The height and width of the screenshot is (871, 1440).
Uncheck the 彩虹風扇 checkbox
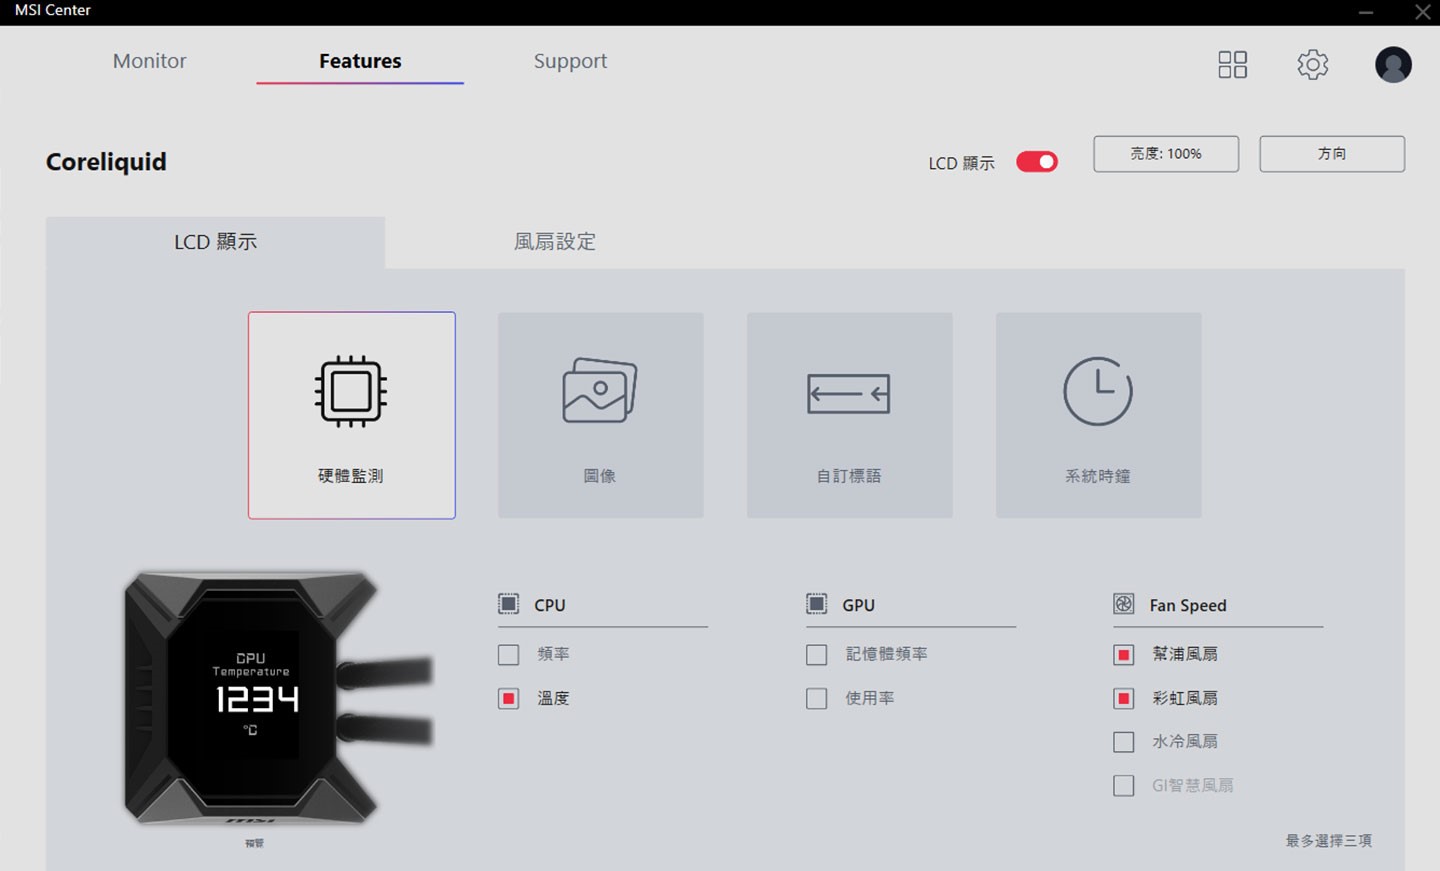pos(1124,698)
